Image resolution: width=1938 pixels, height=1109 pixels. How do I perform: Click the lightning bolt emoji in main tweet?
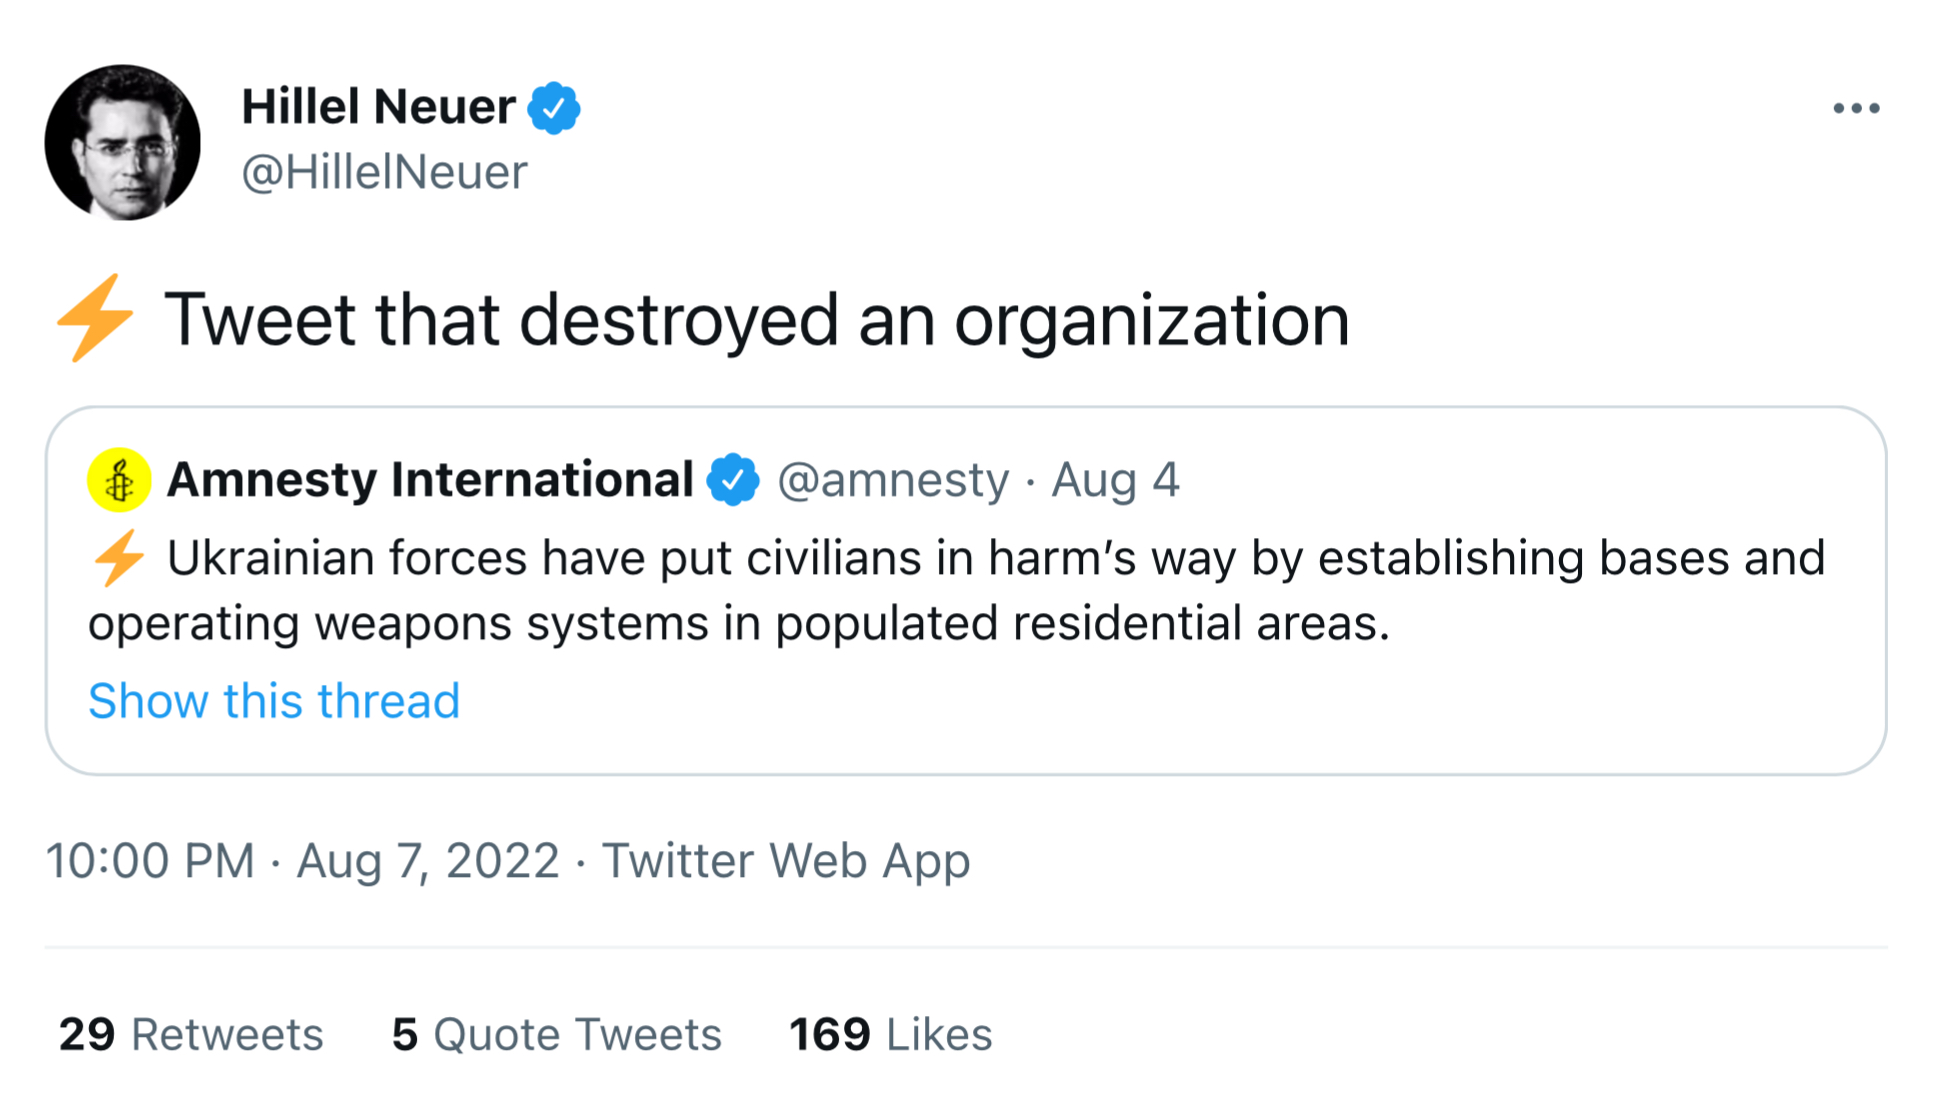click(x=95, y=318)
